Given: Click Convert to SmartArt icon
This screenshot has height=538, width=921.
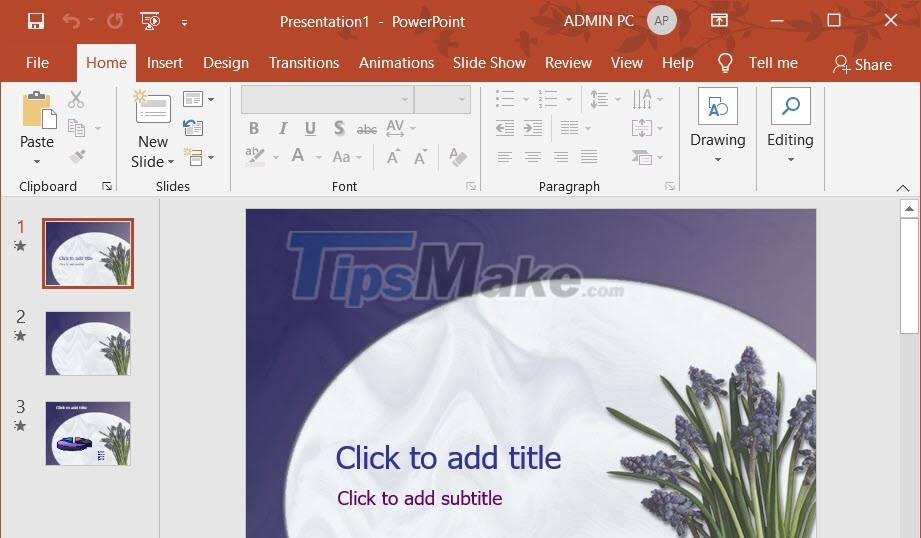Looking at the screenshot, I should click(x=647, y=157).
